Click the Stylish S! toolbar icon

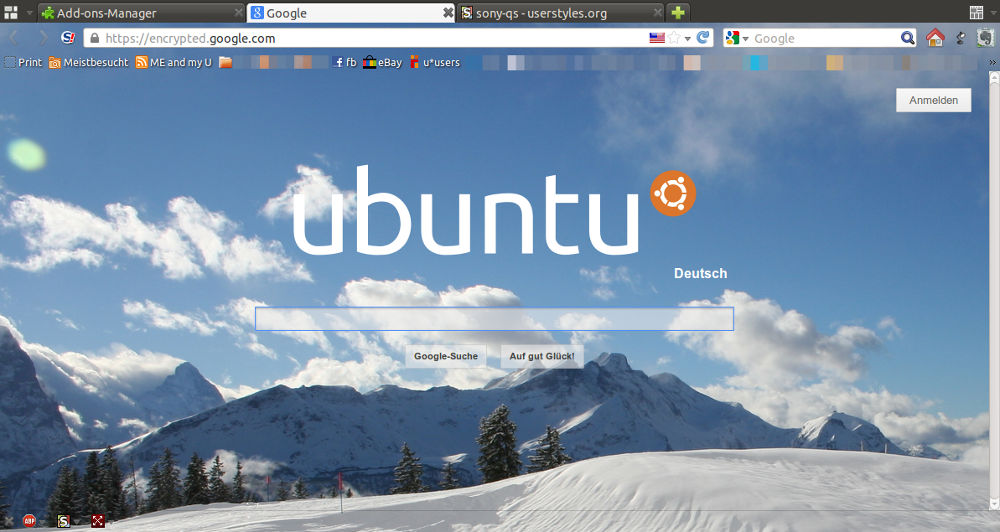click(x=68, y=38)
